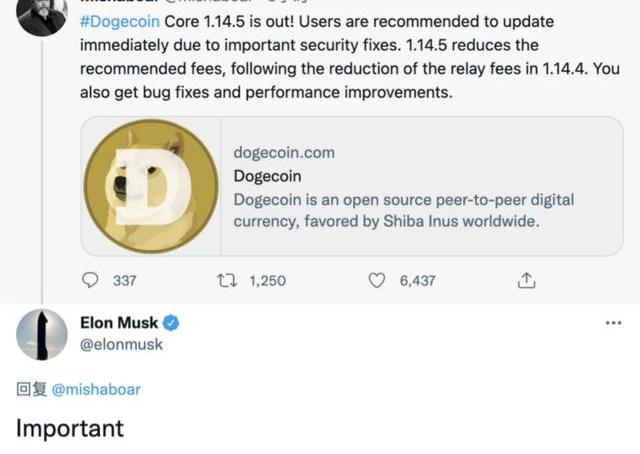Image resolution: width=640 pixels, height=454 pixels.
Task: Like the tweet with heart icon
Action: pos(377,281)
